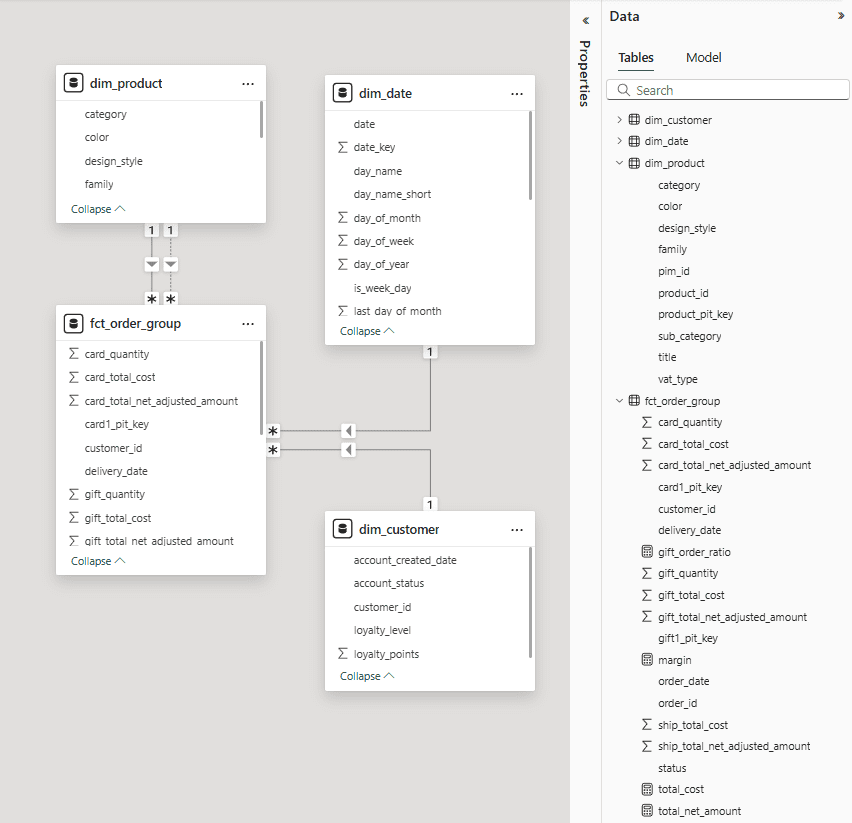
Task: Select gift_order_ratio field in the tree
Action: tap(693, 552)
